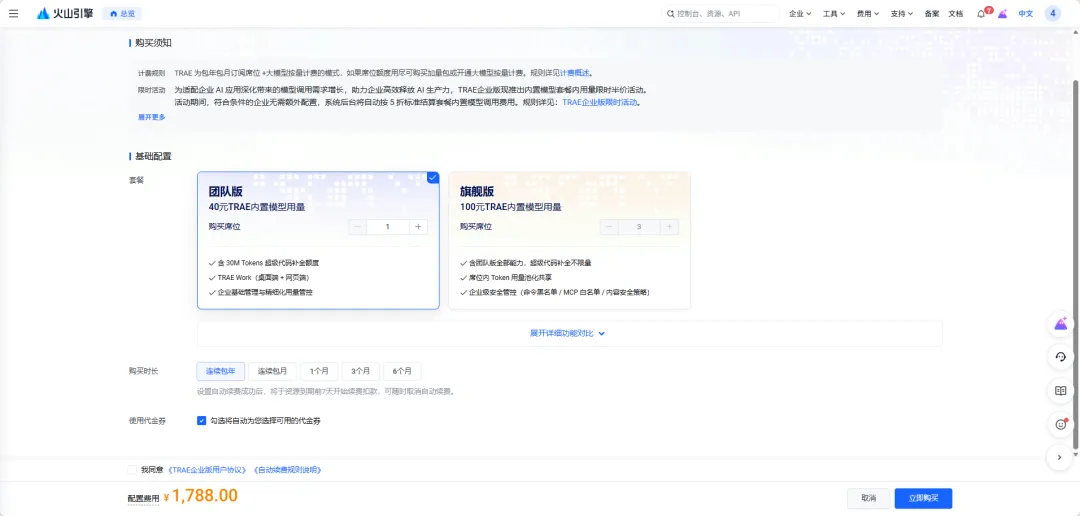Toggle the auto-select voucher checkbox

point(202,420)
